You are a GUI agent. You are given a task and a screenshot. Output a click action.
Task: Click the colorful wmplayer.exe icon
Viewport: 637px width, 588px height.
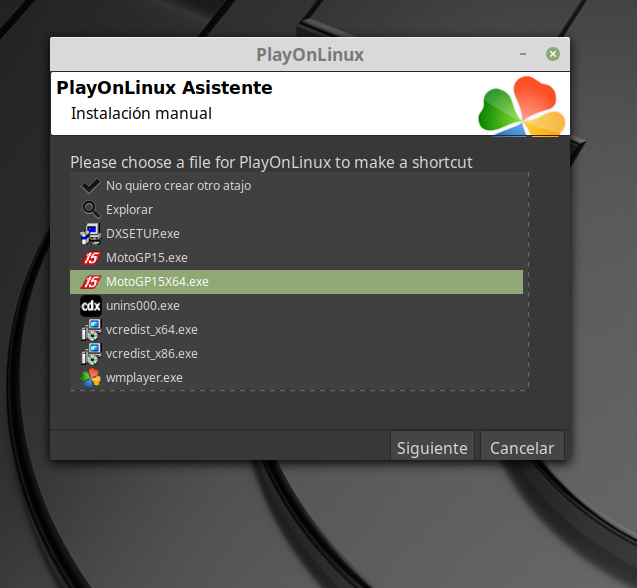91,378
